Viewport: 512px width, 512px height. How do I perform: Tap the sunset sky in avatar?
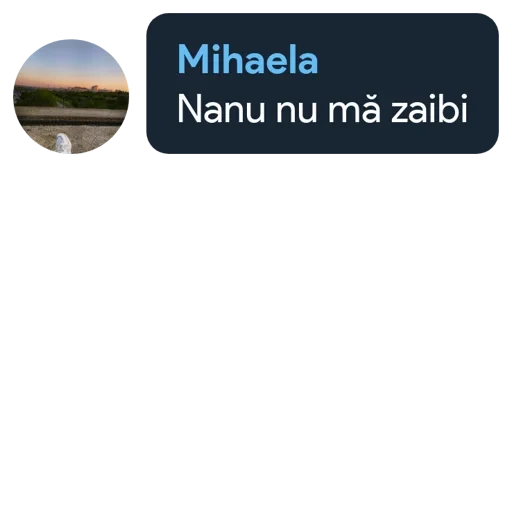pyautogui.click(x=71, y=63)
